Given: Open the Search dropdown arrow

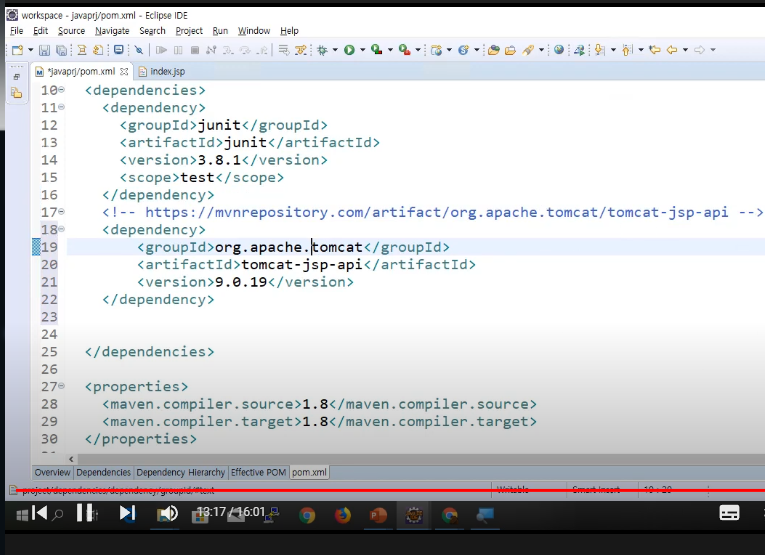Looking at the screenshot, I should [x=541, y=50].
